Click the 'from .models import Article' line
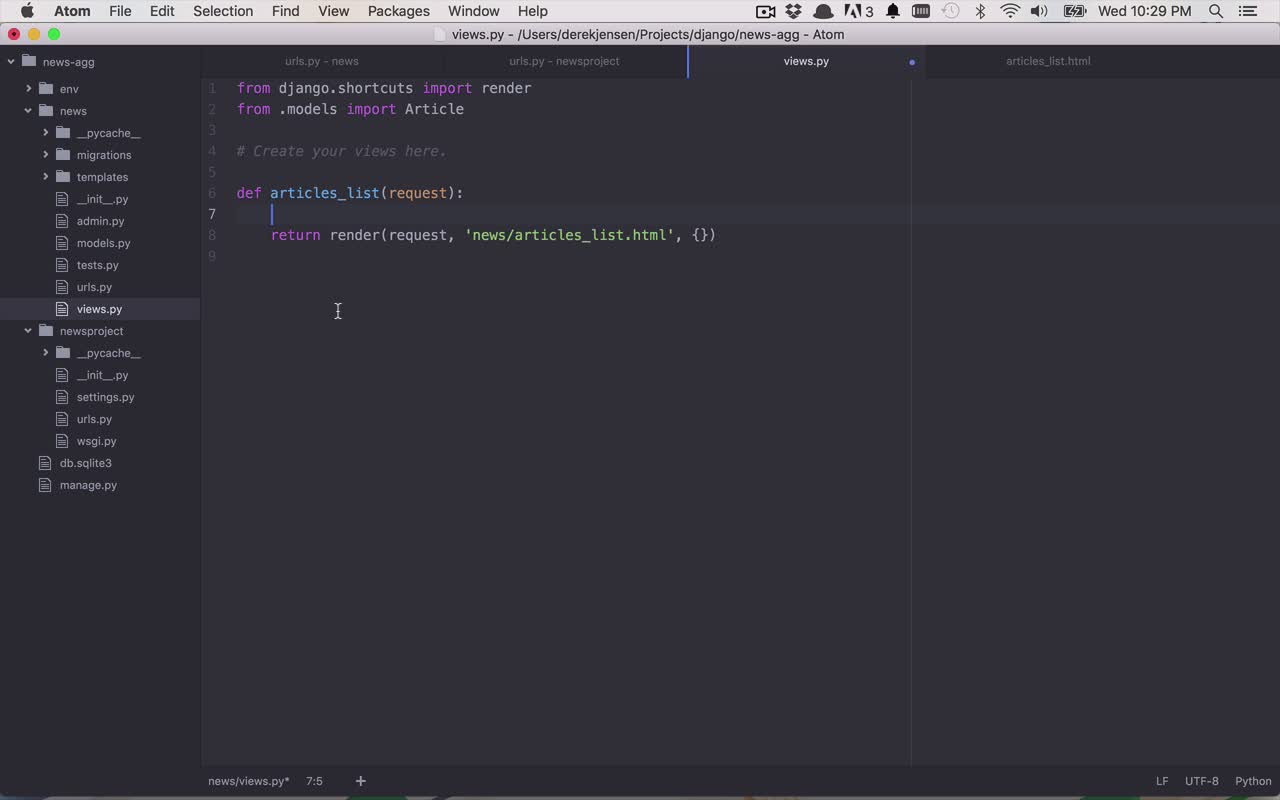The width and height of the screenshot is (1280, 800). (350, 109)
